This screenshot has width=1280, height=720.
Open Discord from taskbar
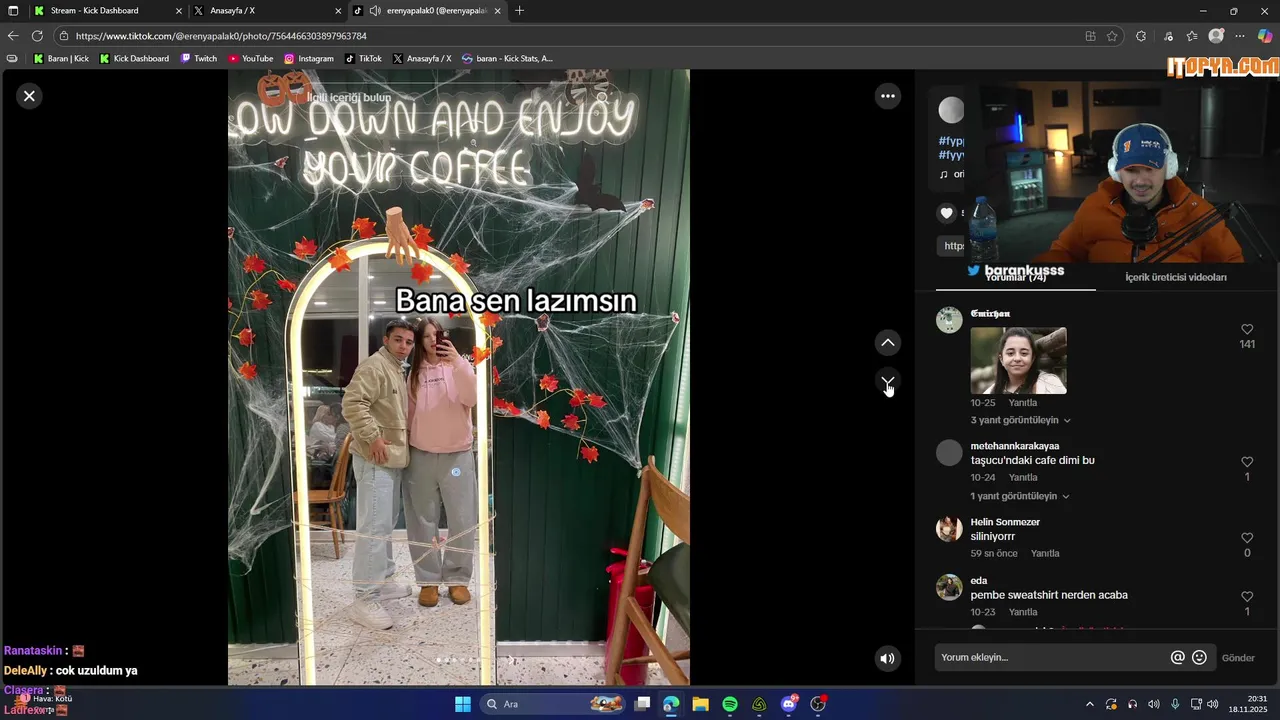[x=789, y=704]
